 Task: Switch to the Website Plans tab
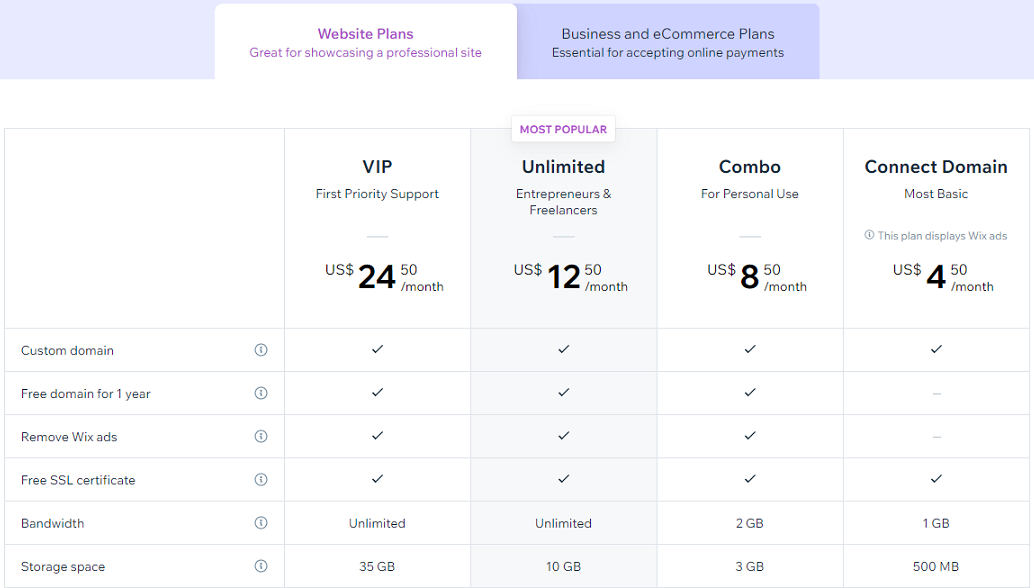(365, 42)
